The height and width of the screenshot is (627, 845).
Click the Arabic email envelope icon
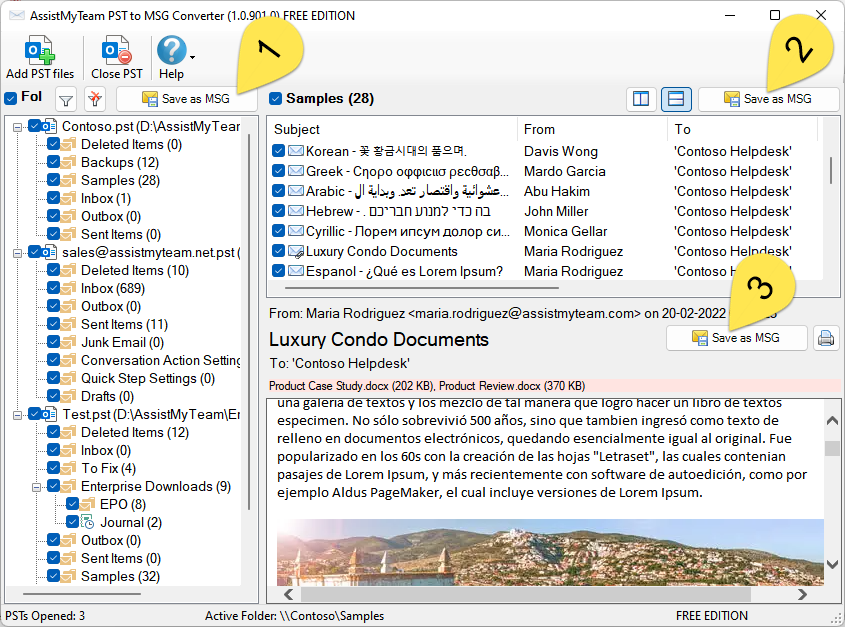coord(295,191)
